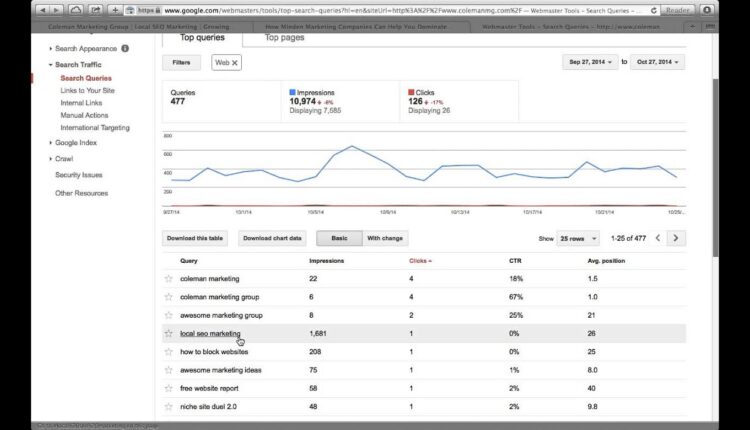Open Links to Your Site
This screenshot has height=430, width=750.
88,90
